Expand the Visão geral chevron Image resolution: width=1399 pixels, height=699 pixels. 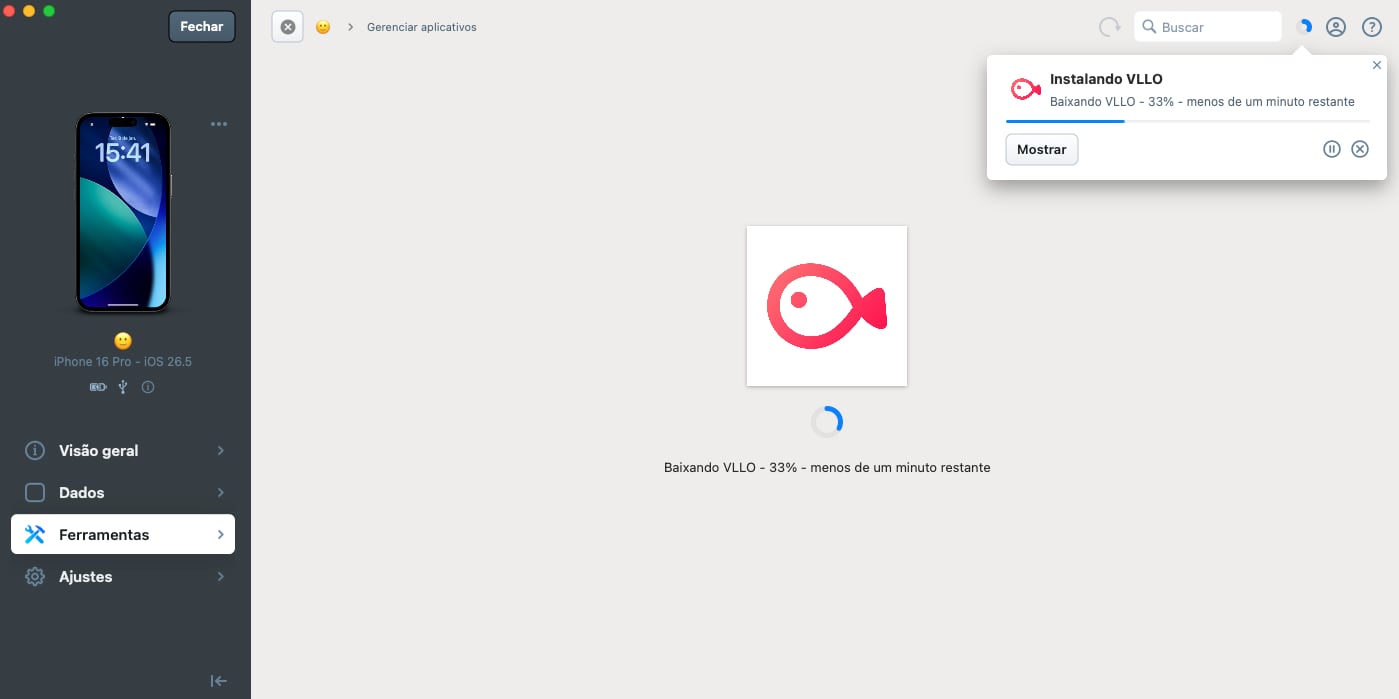click(220, 451)
